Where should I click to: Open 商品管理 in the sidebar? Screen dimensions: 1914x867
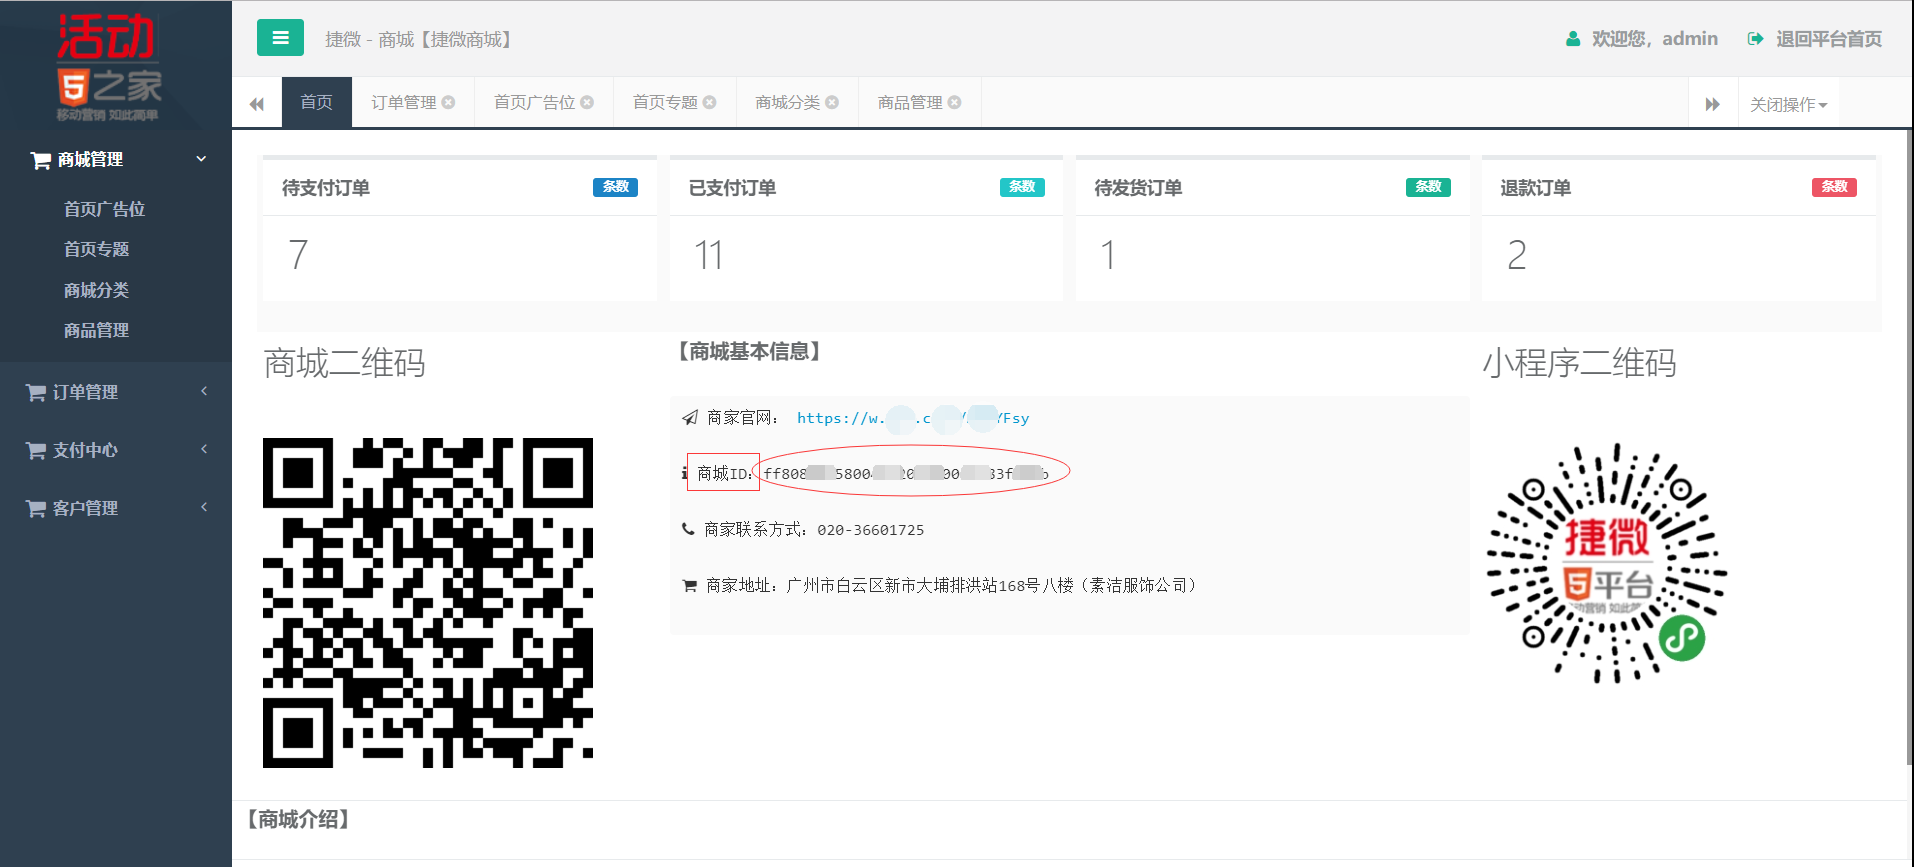[96, 330]
